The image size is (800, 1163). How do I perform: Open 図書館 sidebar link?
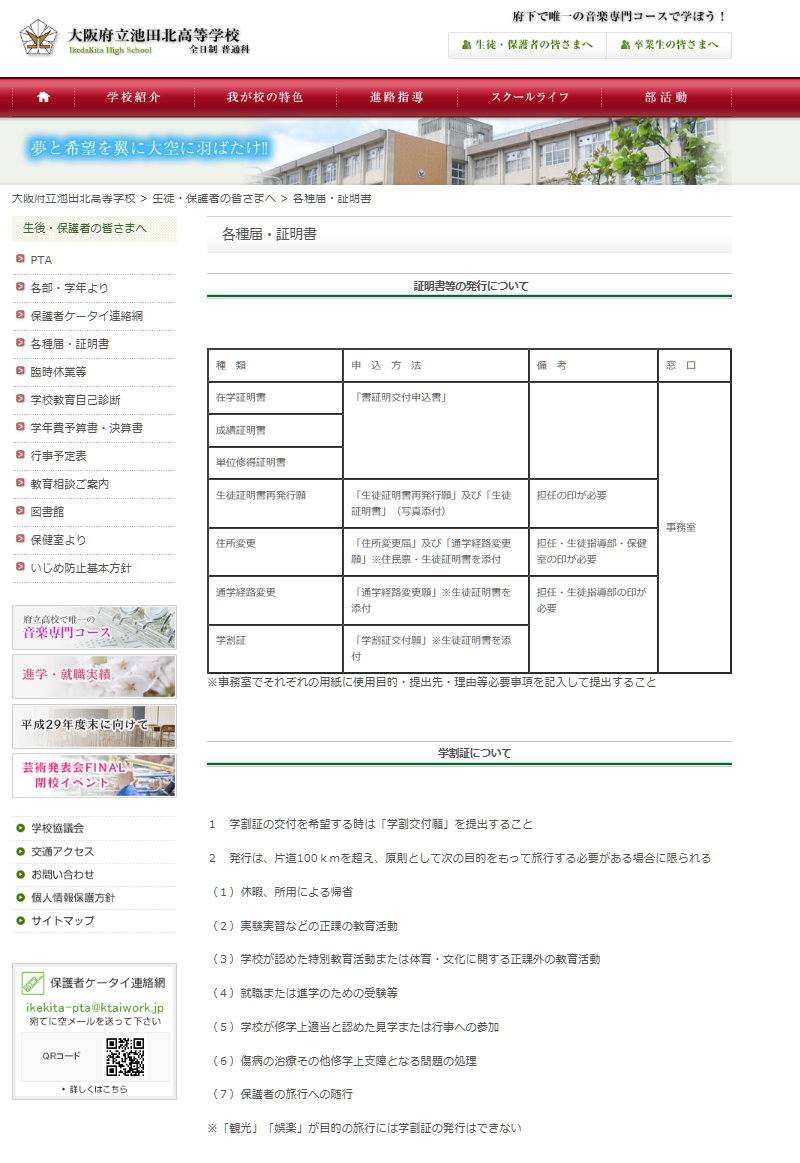[47, 512]
